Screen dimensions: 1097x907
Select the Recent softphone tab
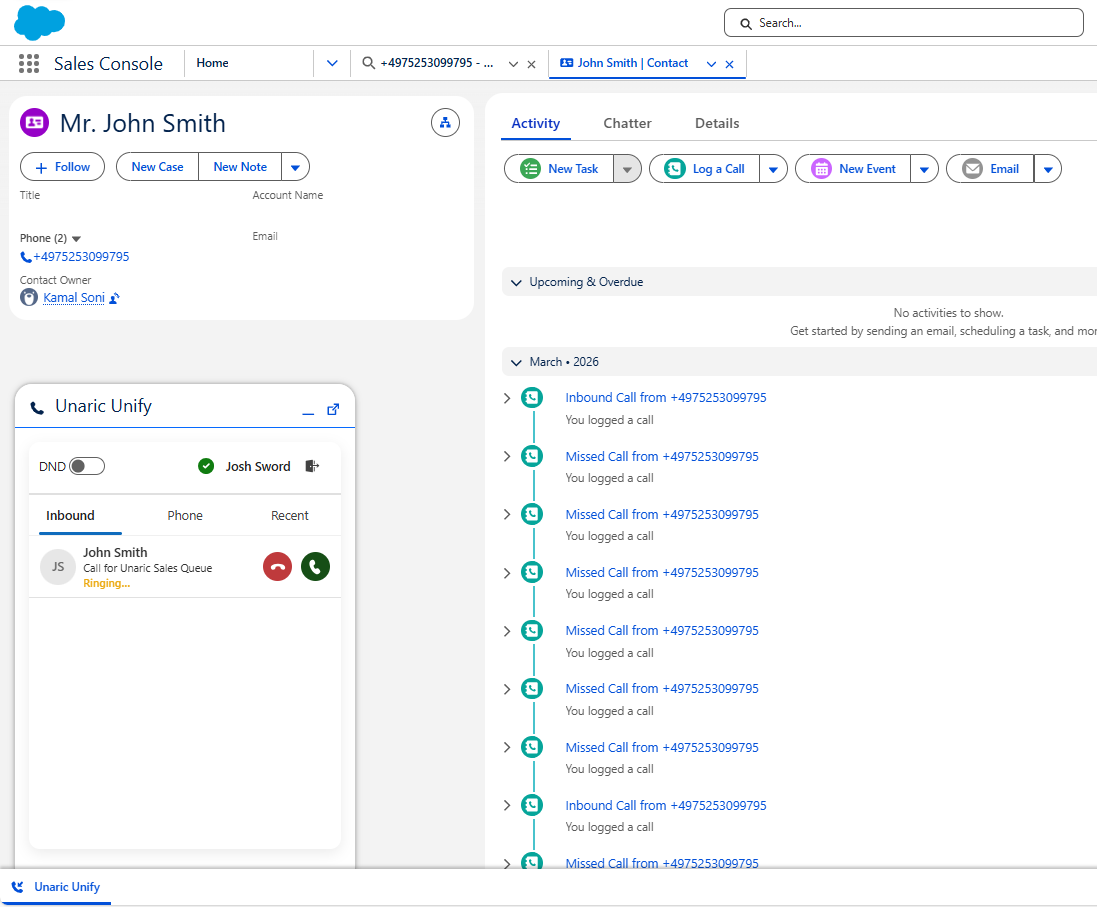tap(290, 516)
